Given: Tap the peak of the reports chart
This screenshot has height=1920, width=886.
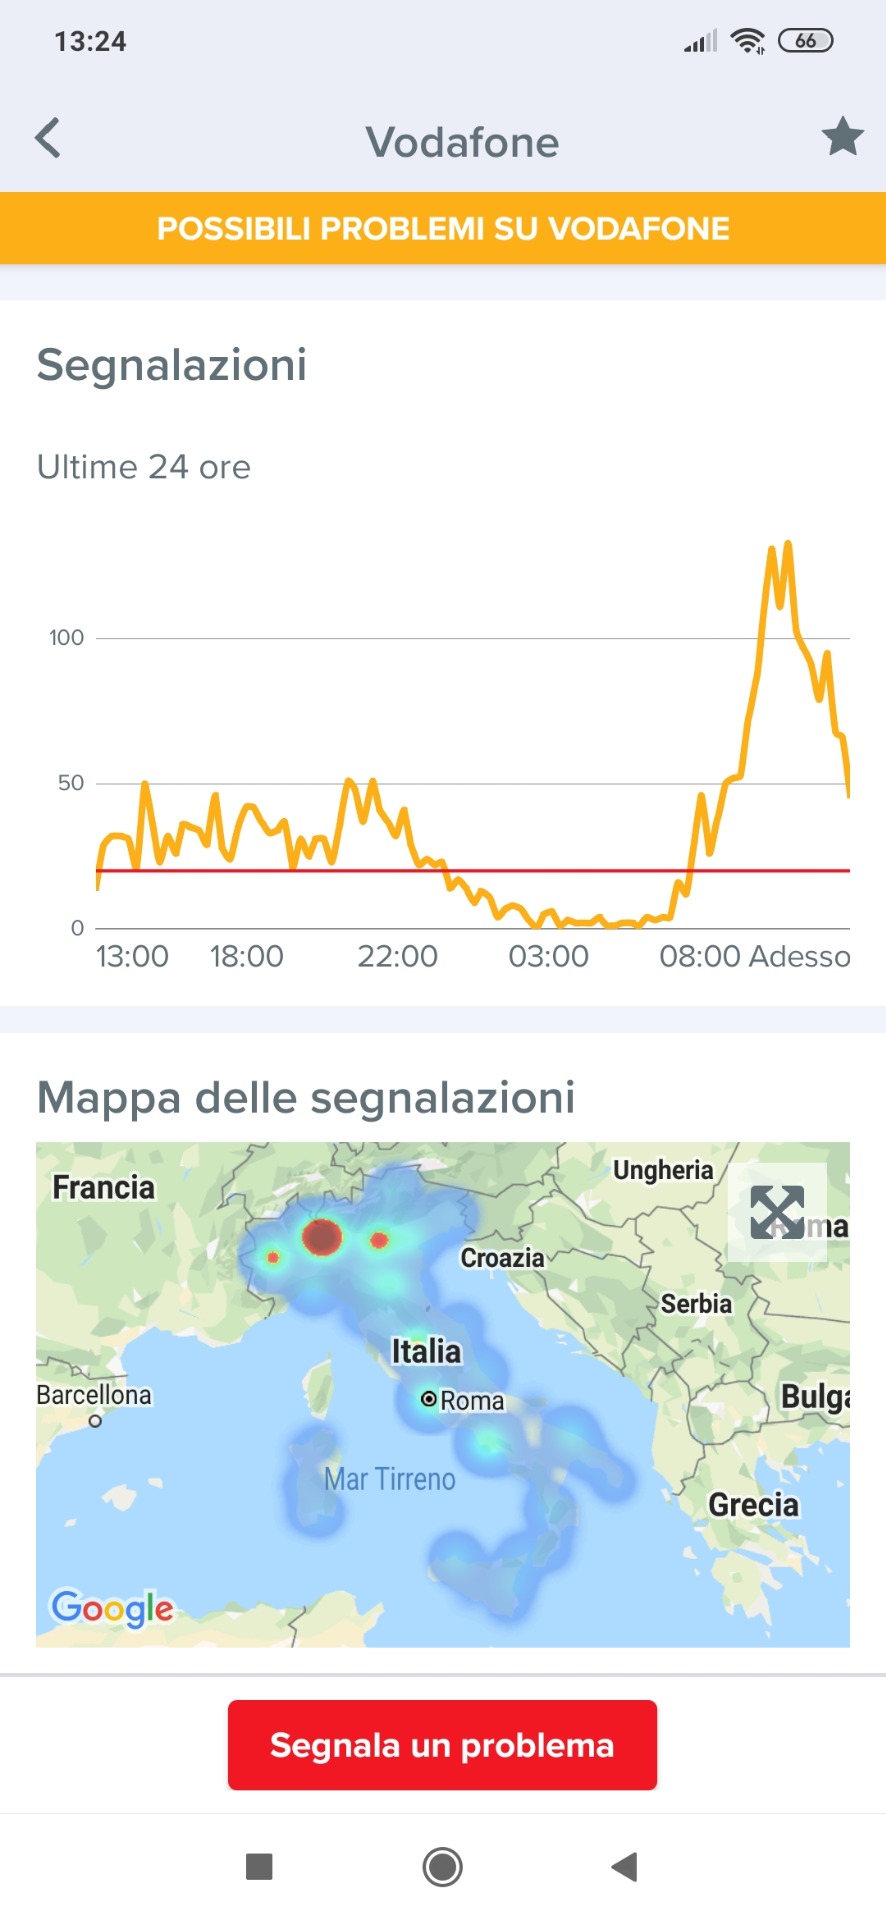Looking at the screenshot, I should pos(788,544).
